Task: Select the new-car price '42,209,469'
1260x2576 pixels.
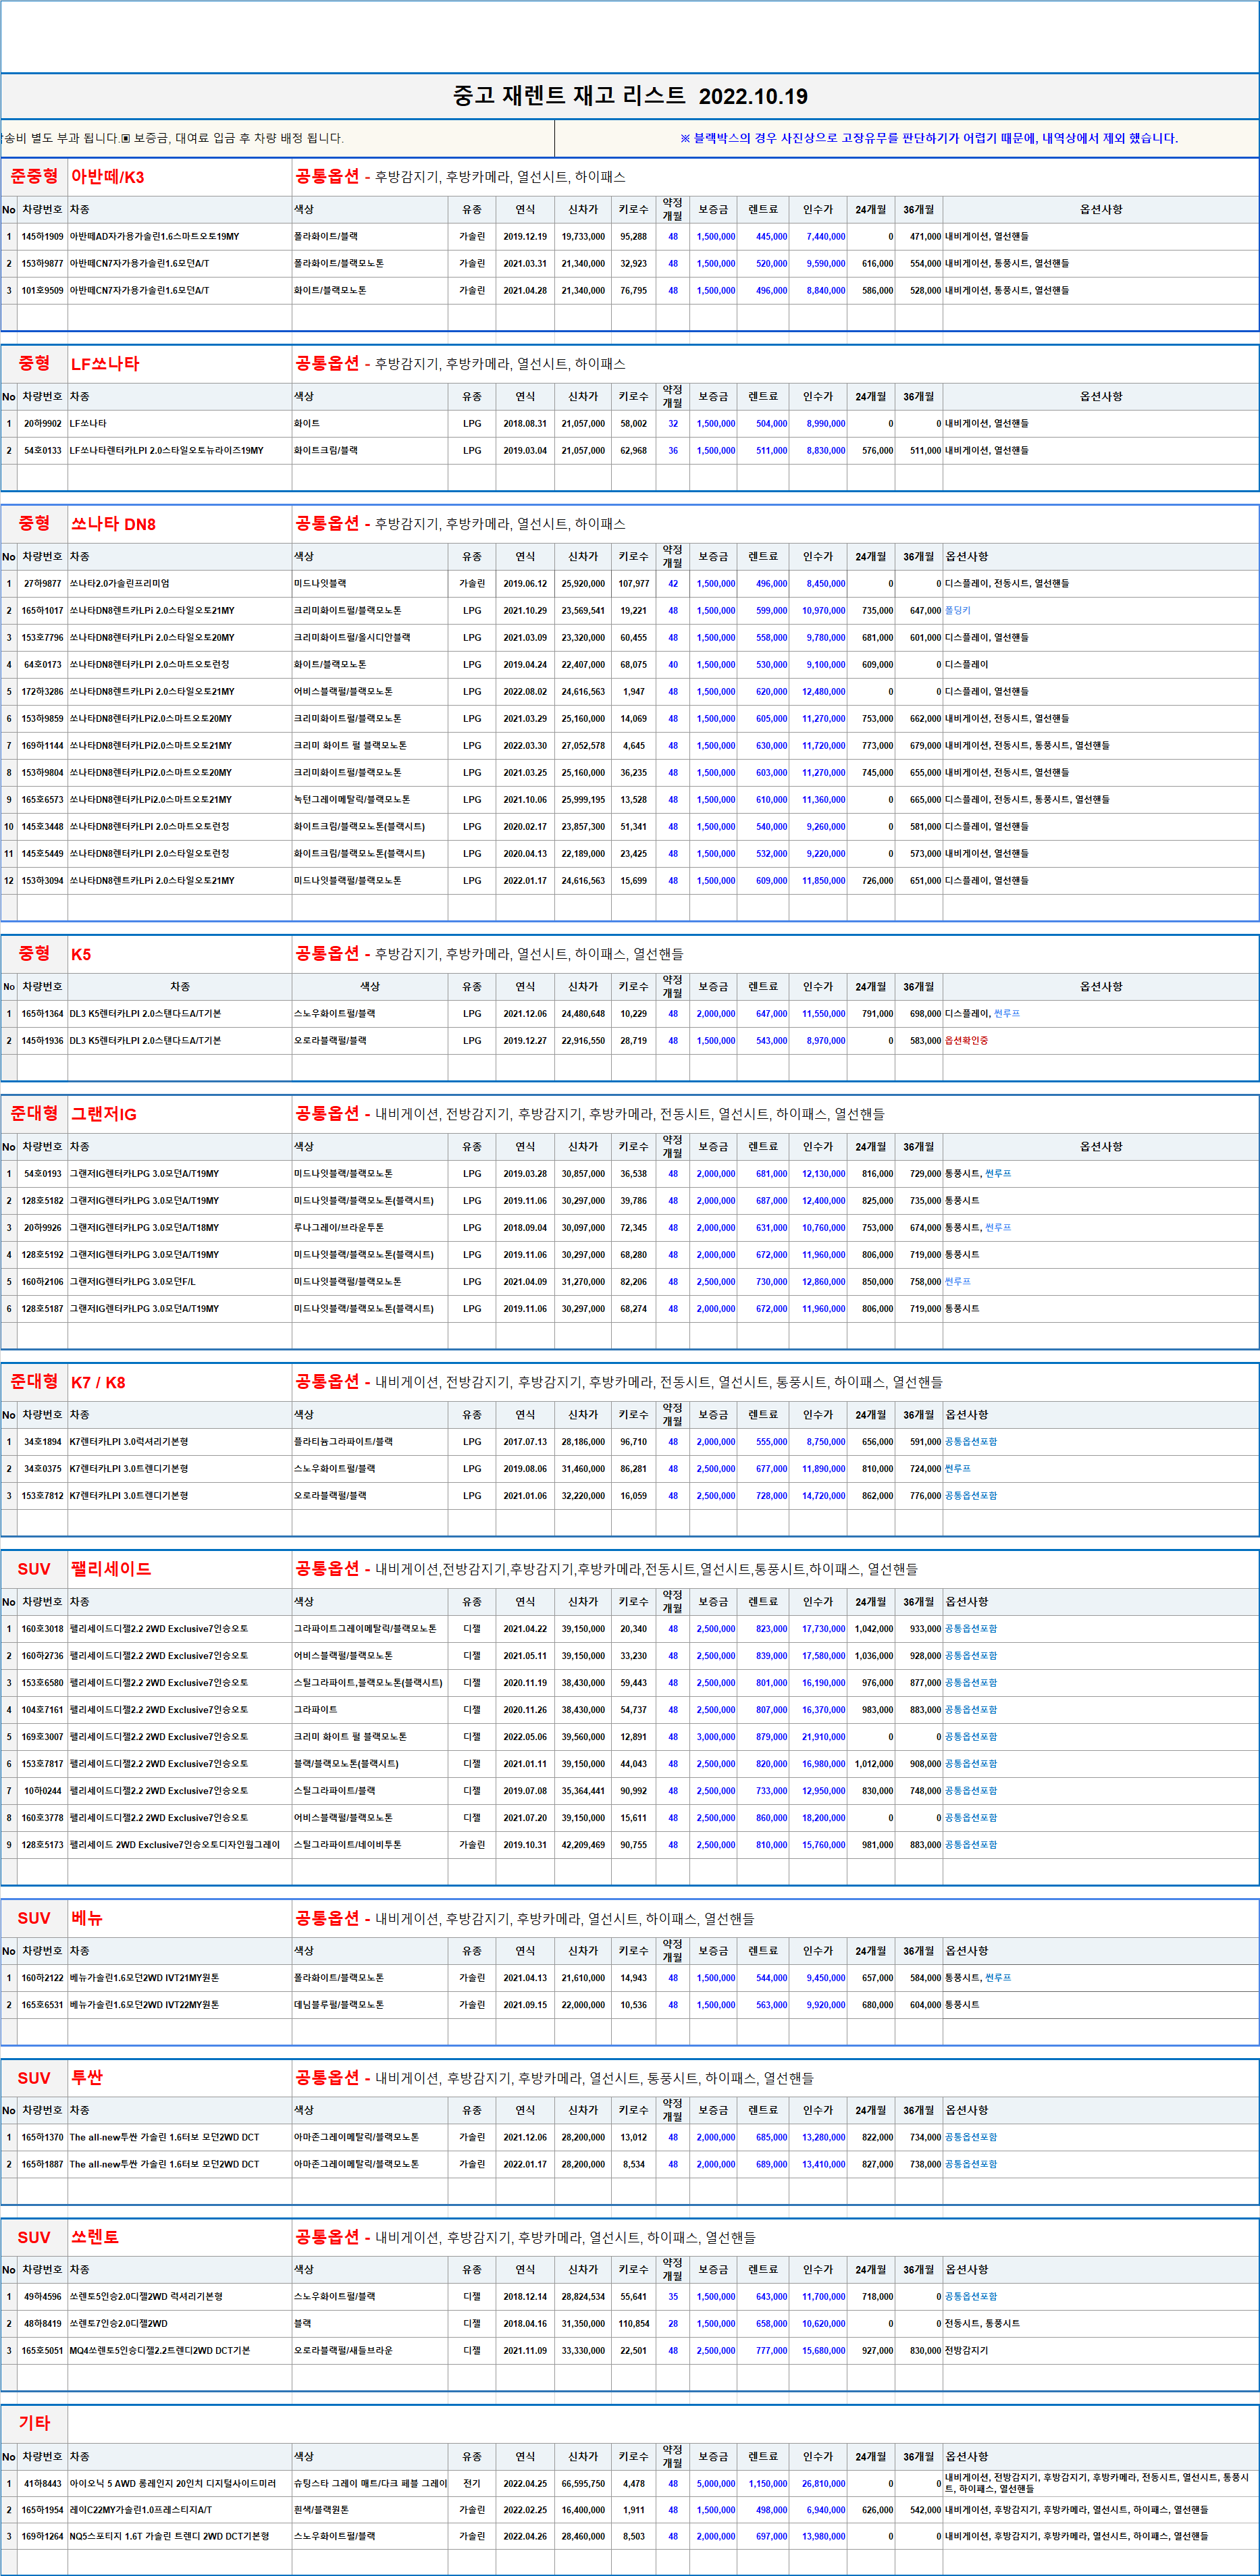Action: (x=583, y=1845)
